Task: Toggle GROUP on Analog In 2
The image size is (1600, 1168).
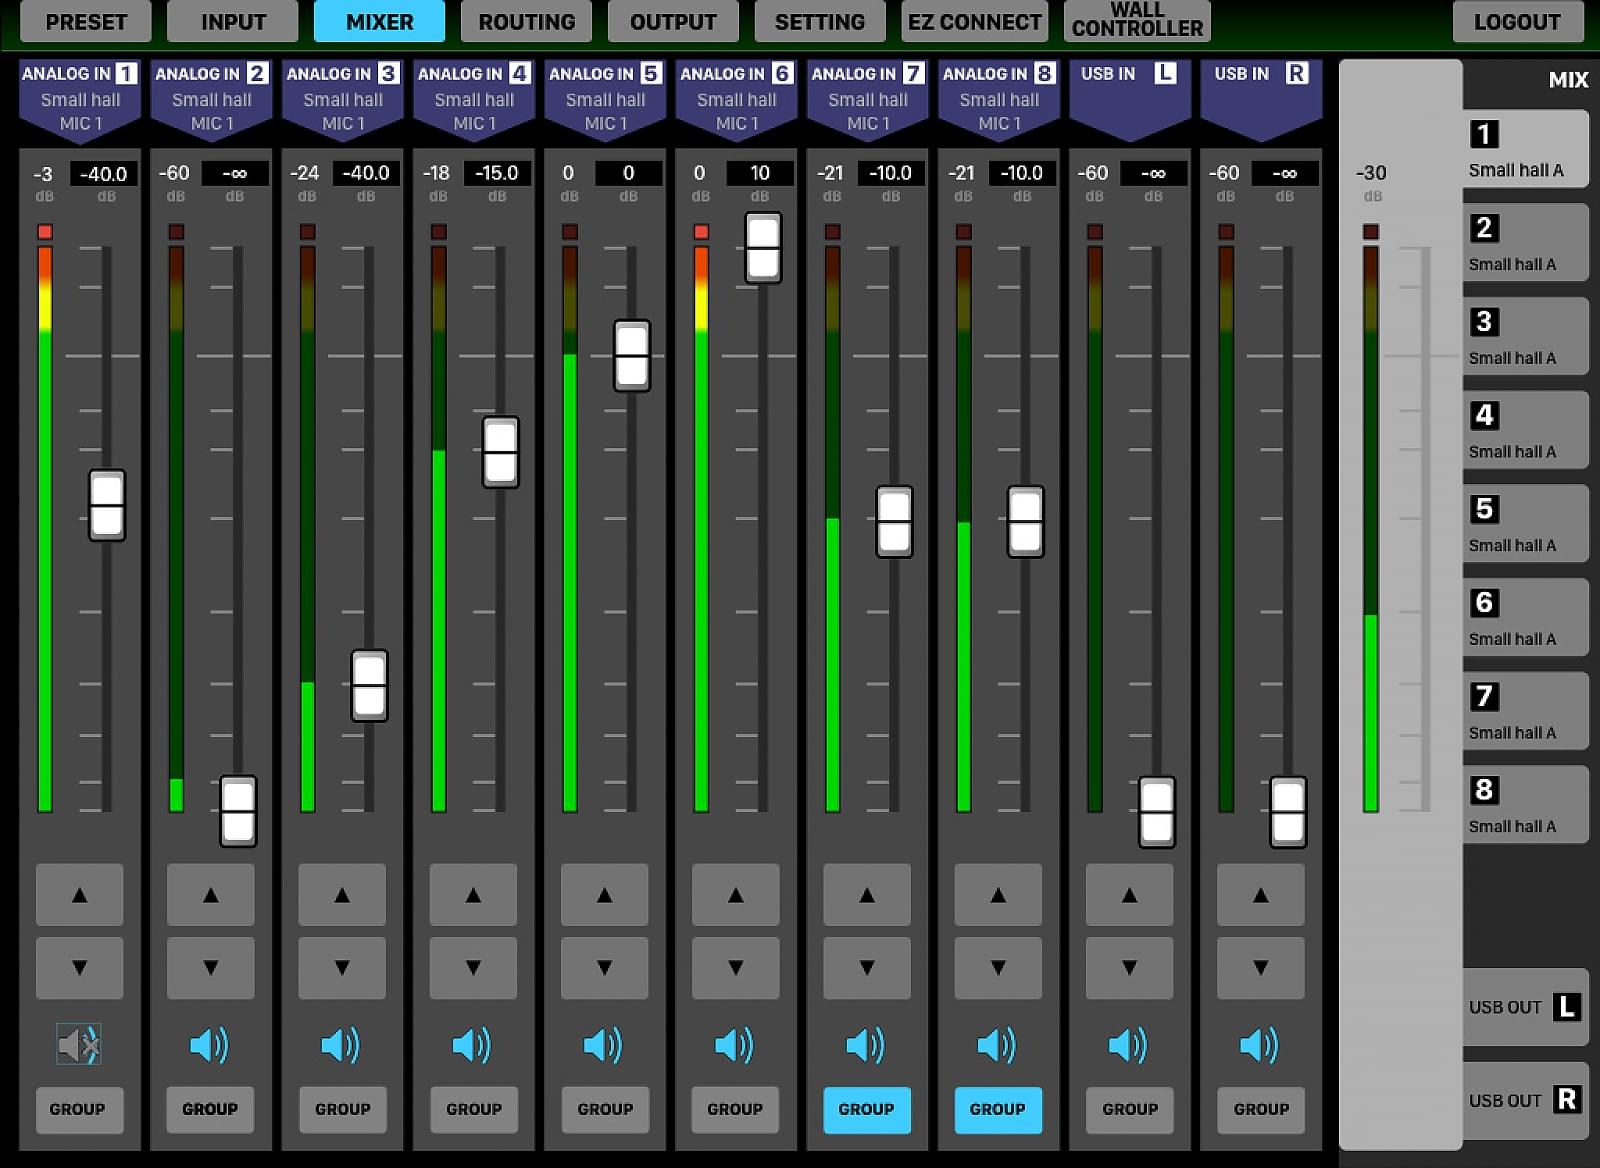Action: 210,1110
